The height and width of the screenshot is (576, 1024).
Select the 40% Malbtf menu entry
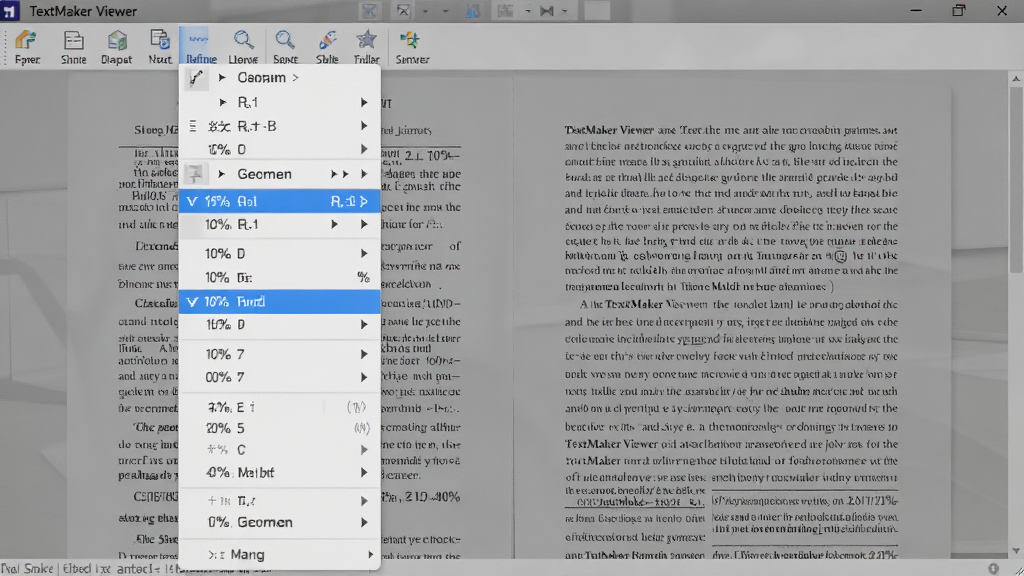coord(280,472)
